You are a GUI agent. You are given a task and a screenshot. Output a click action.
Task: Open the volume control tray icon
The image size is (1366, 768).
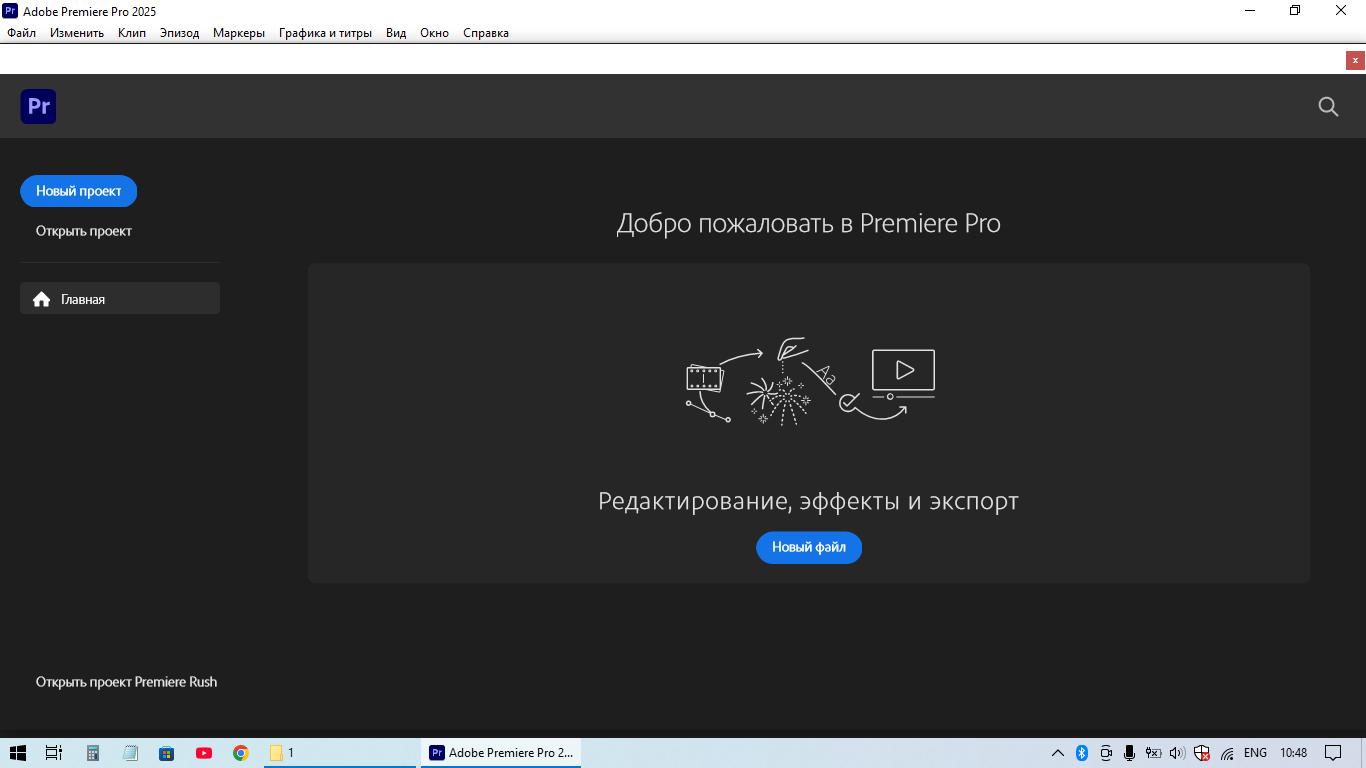click(1177, 753)
